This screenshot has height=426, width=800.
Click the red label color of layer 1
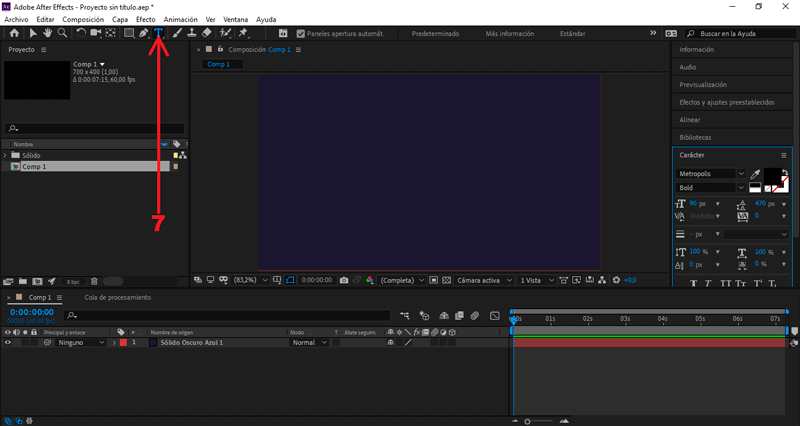123,343
